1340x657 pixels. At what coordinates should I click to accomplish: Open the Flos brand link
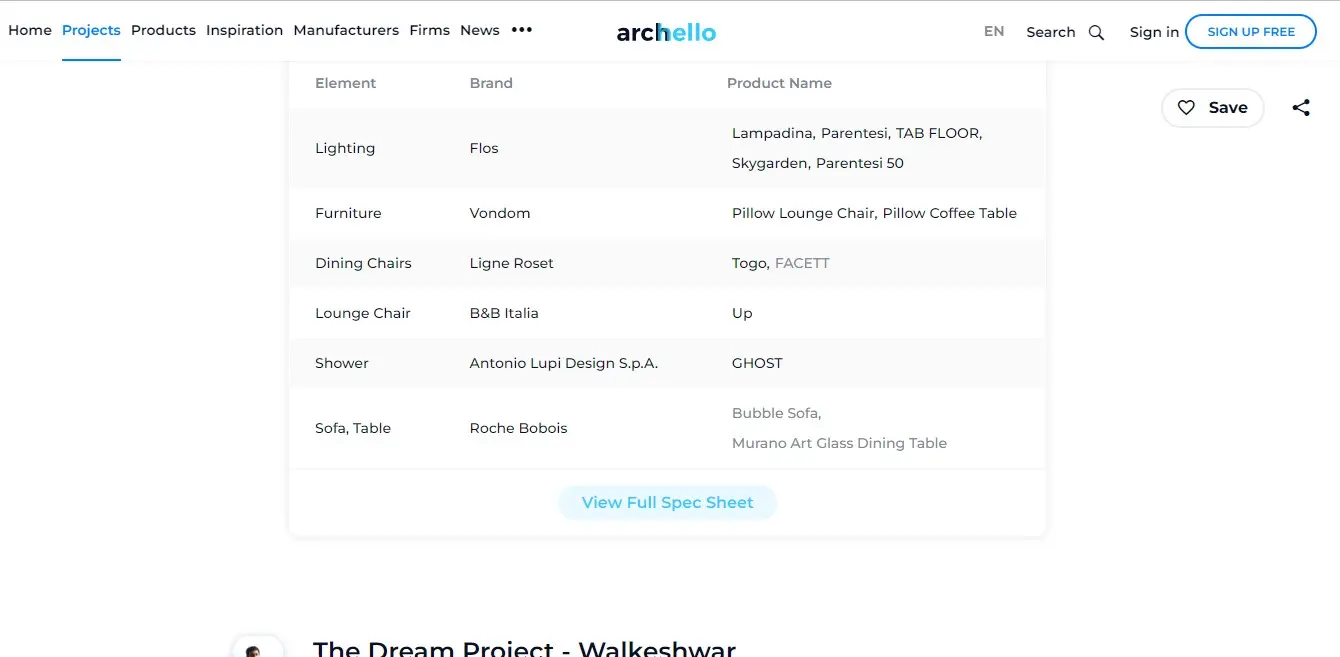[x=484, y=148]
